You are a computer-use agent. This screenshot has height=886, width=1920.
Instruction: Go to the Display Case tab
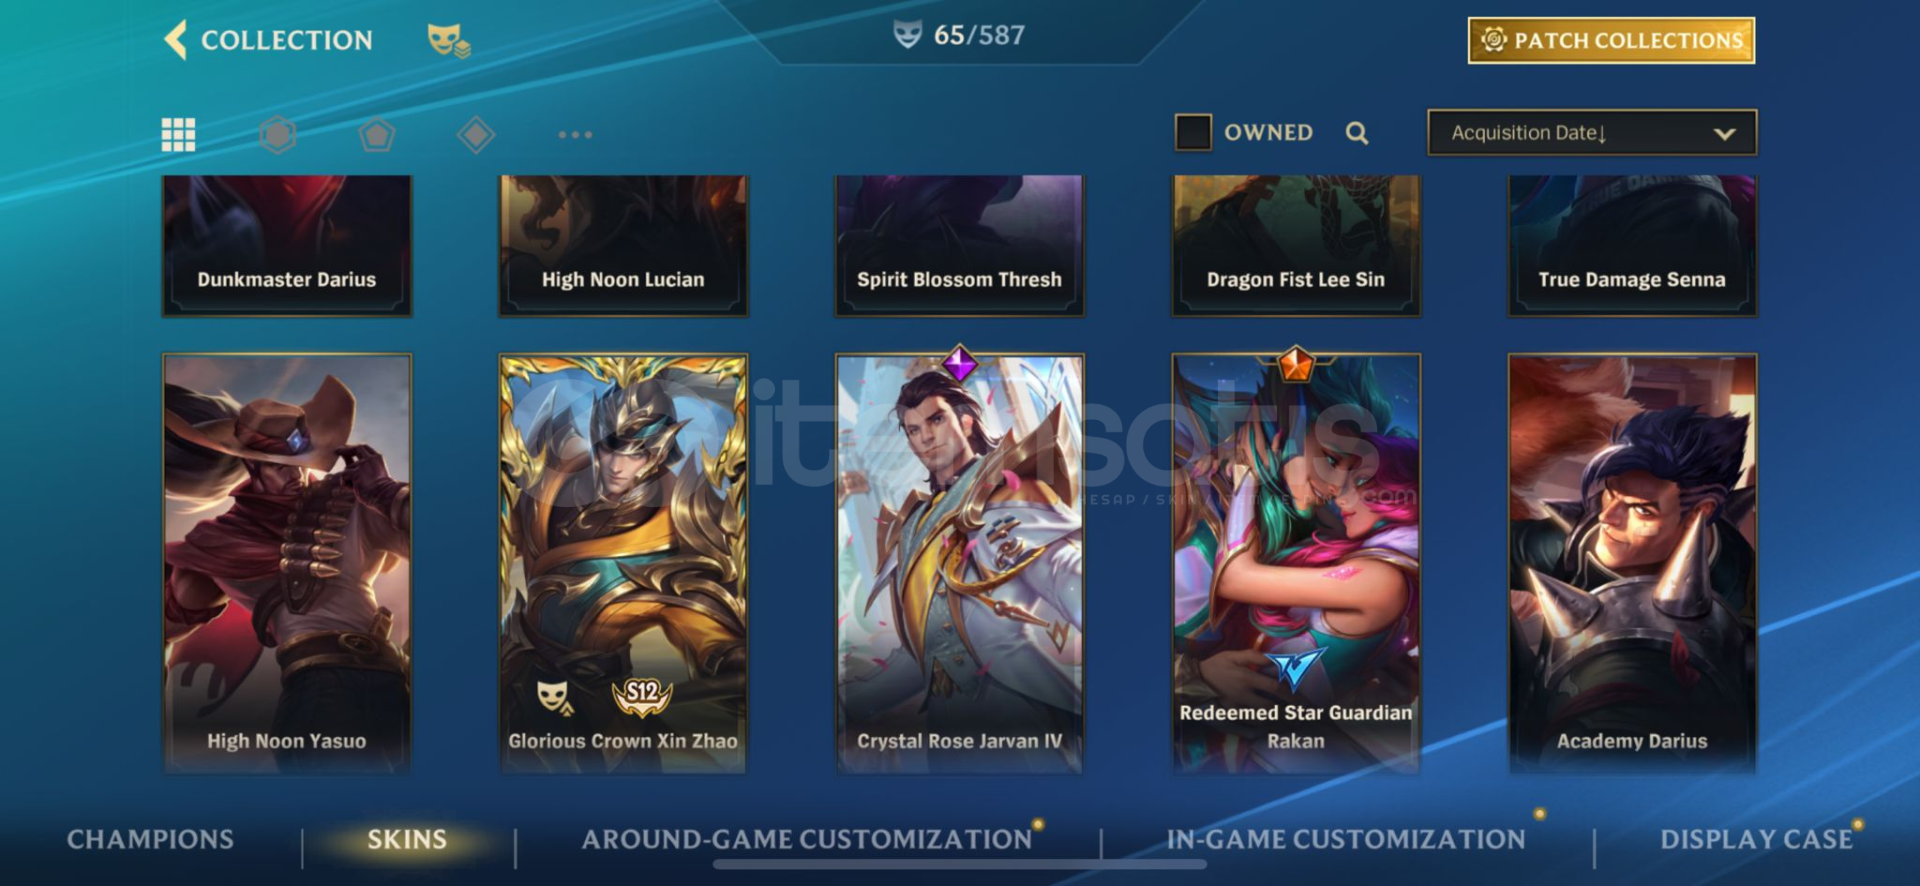[x=1756, y=839]
